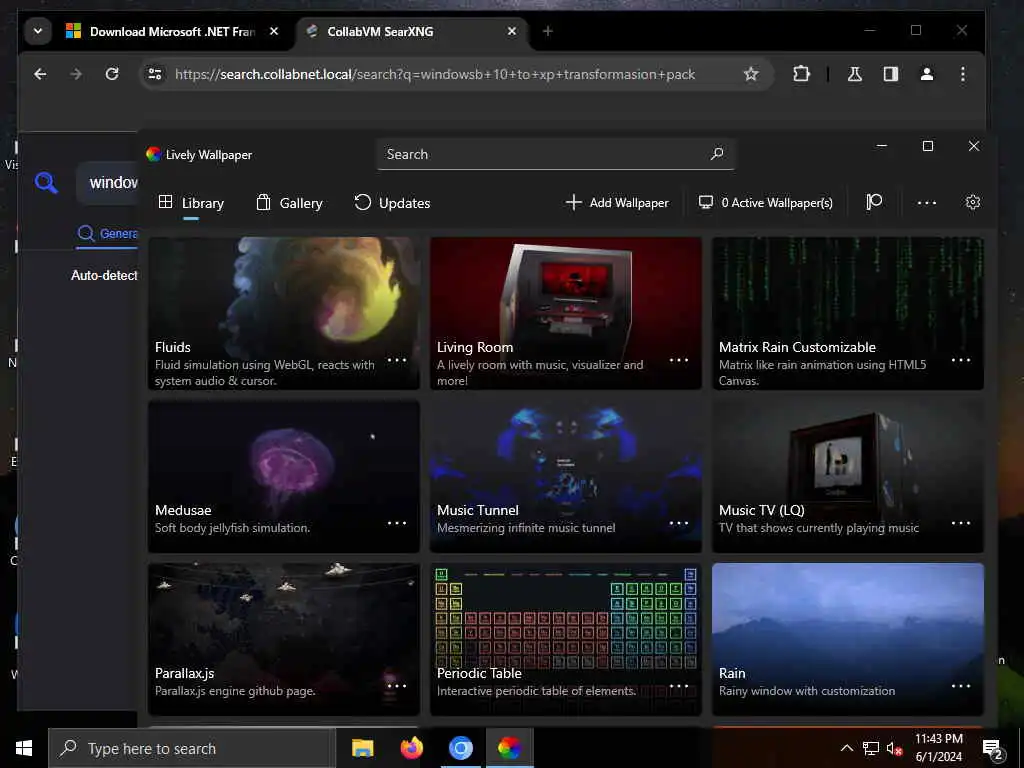Select the Music Tunnel wallpaper
The width and height of the screenshot is (1024, 768).
(x=566, y=476)
